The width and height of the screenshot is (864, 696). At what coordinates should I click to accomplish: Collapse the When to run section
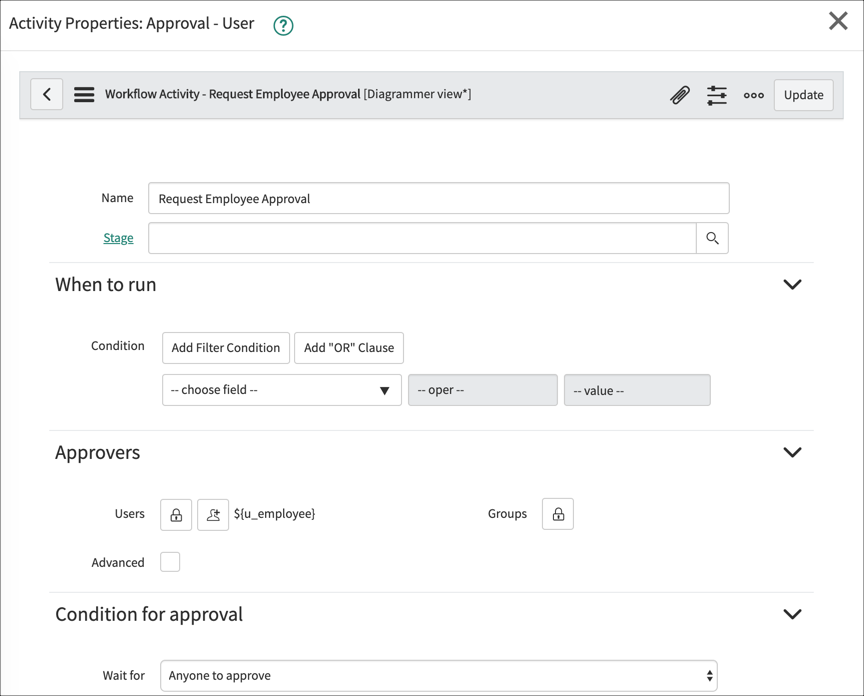point(792,284)
